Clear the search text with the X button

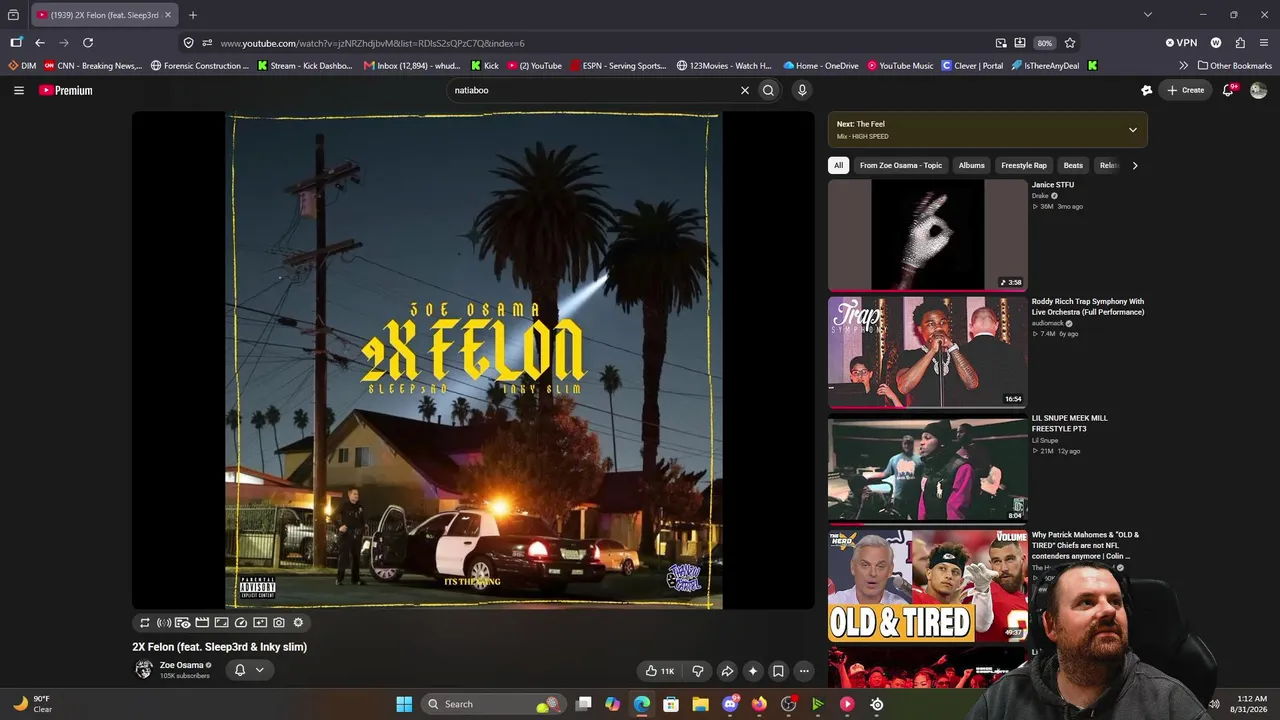(x=744, y=90)
